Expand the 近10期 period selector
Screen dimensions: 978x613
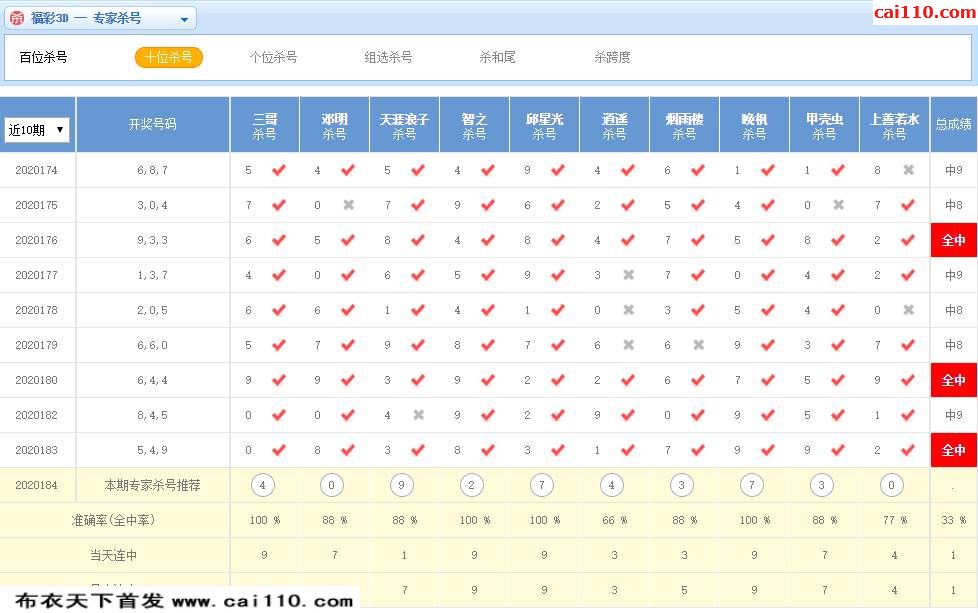click(x=36, y=130)
